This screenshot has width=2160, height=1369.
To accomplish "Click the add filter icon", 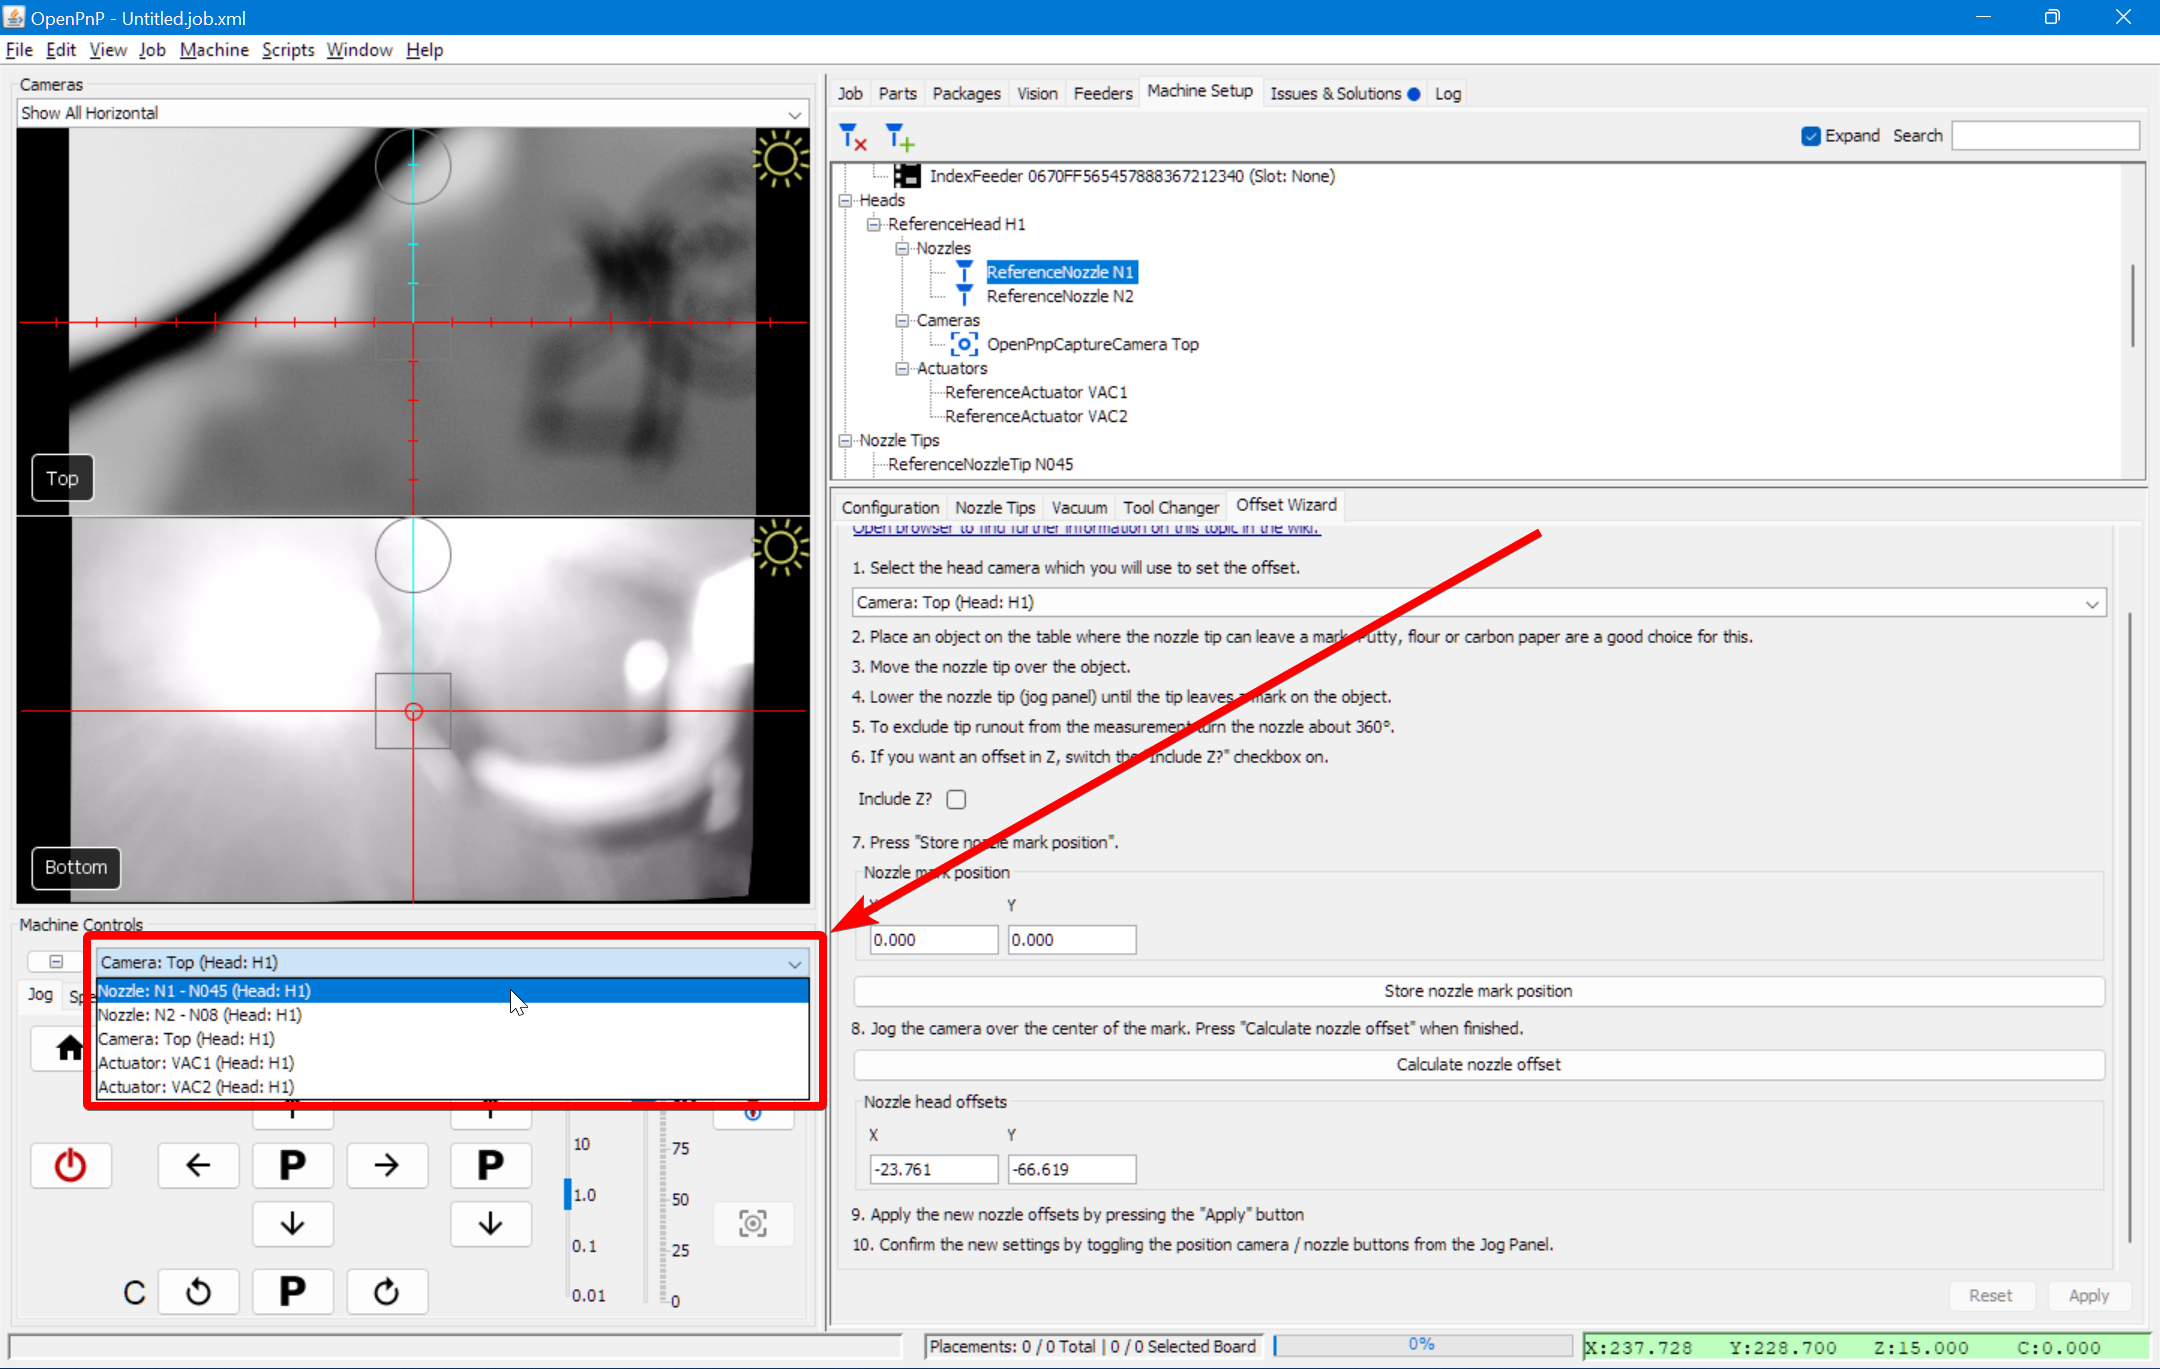I will 898,136.
